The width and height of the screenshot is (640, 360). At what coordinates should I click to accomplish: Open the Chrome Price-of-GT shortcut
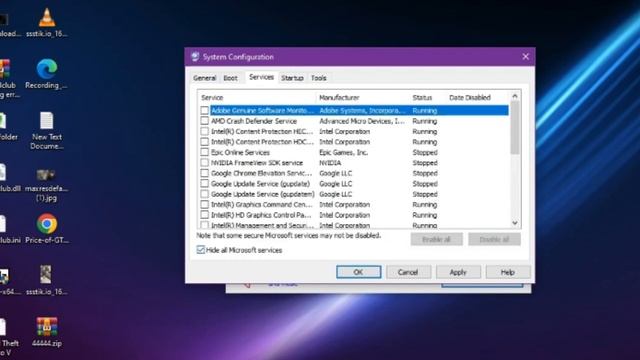tap(47, 229)
